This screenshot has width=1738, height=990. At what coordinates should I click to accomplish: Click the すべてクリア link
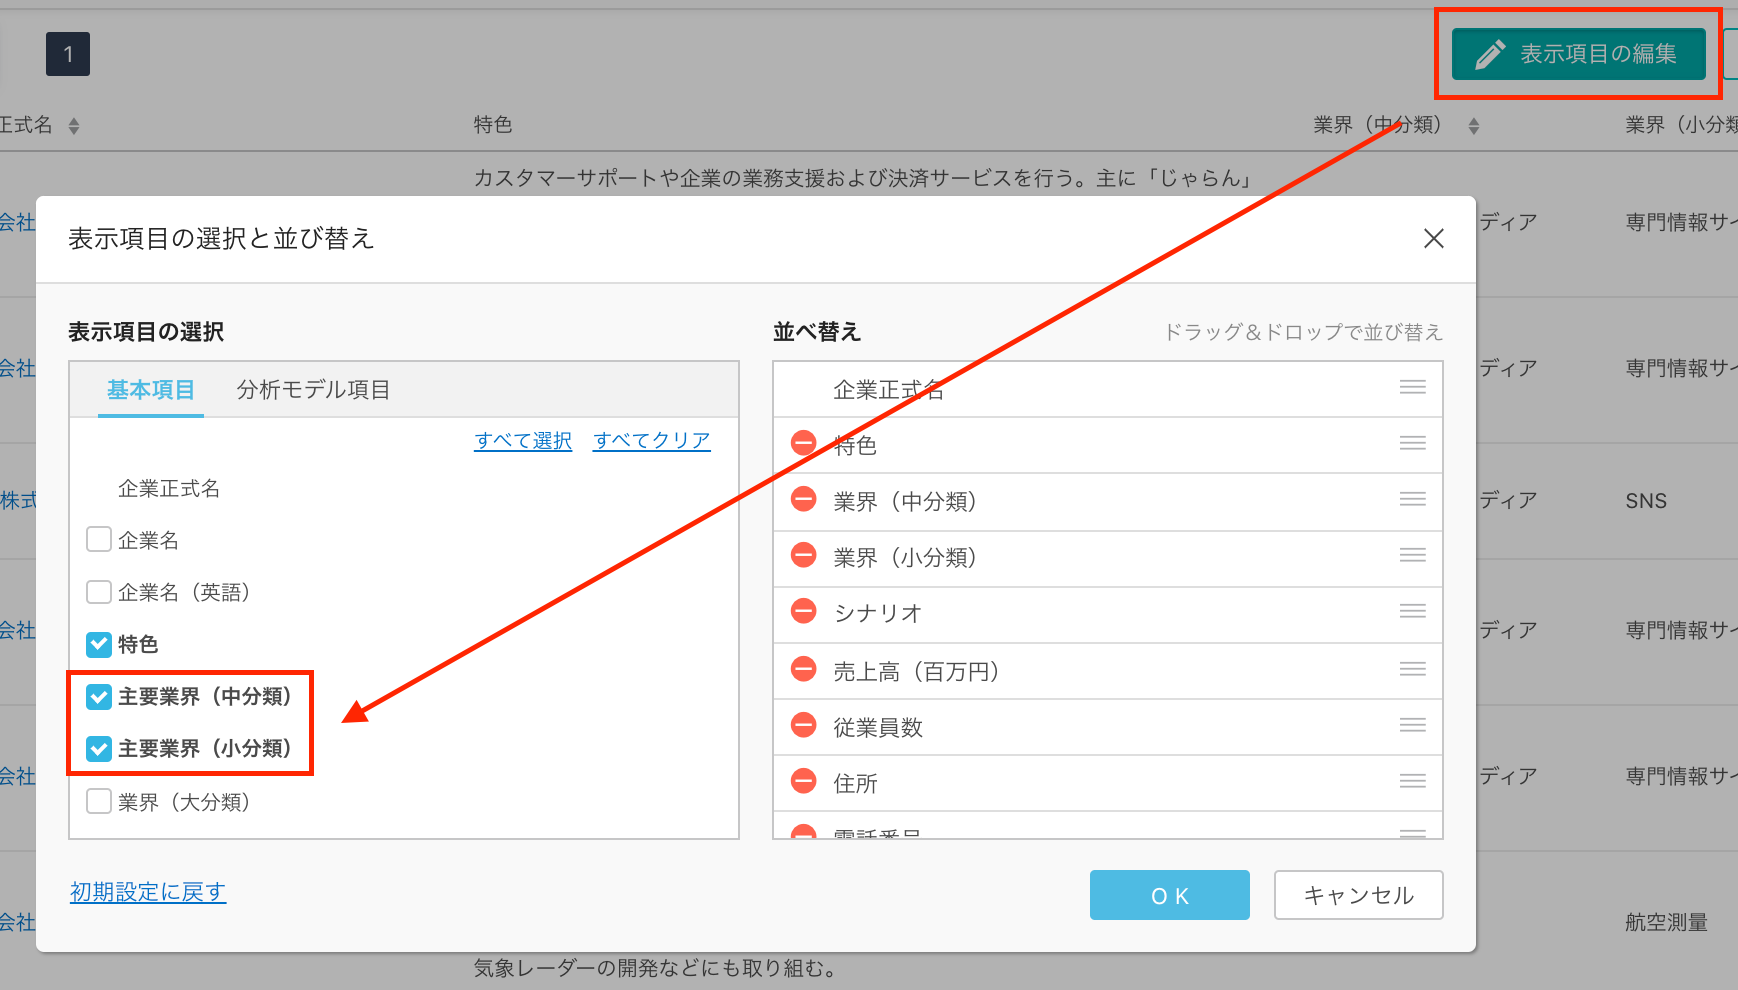click(652, 441)
